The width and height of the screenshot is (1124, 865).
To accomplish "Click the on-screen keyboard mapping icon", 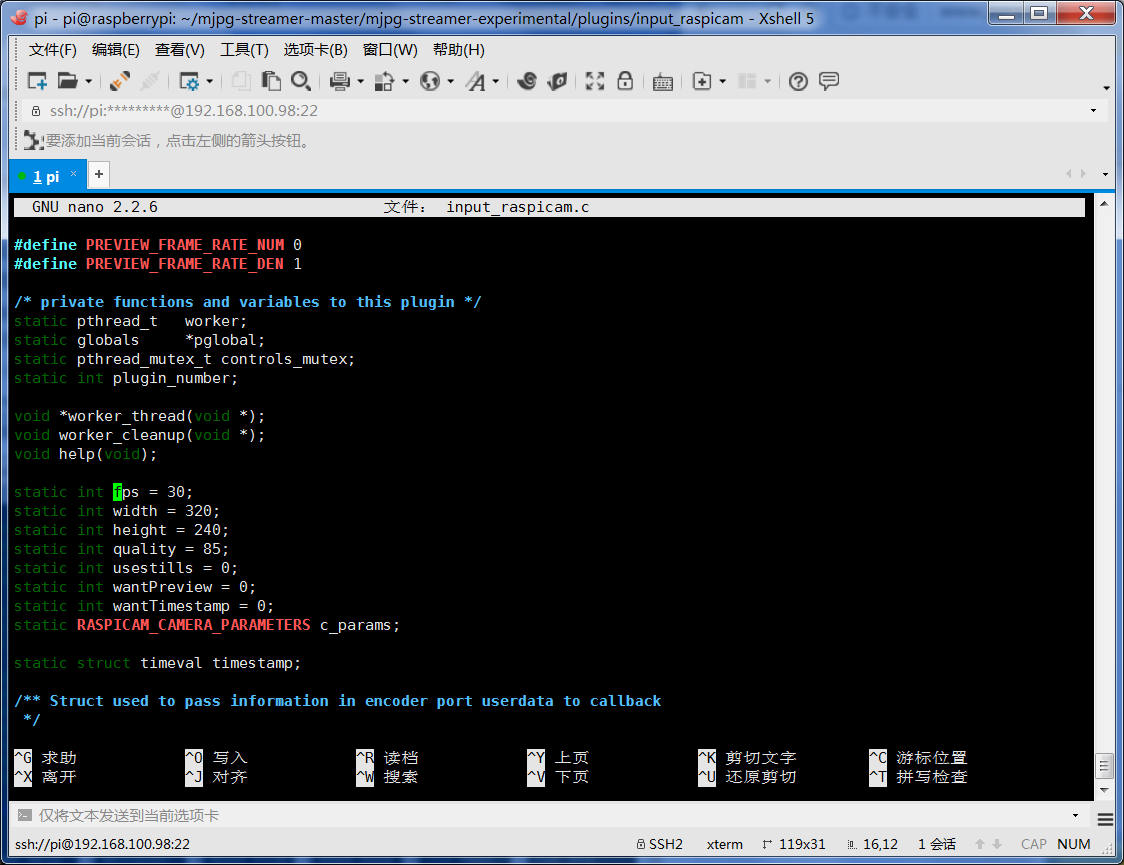I will (663, 82).
